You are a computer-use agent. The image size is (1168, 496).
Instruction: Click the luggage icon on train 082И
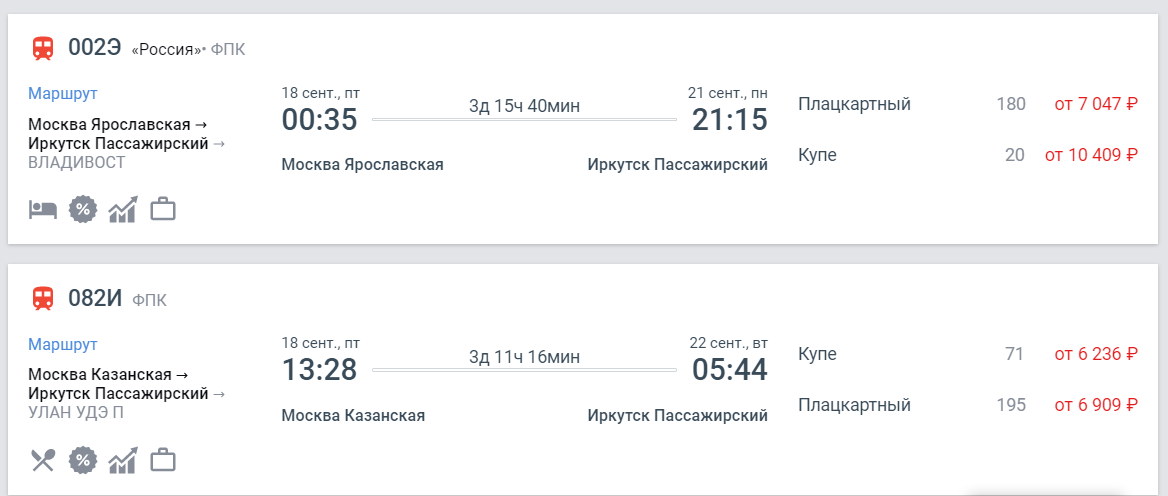(162, 460)
